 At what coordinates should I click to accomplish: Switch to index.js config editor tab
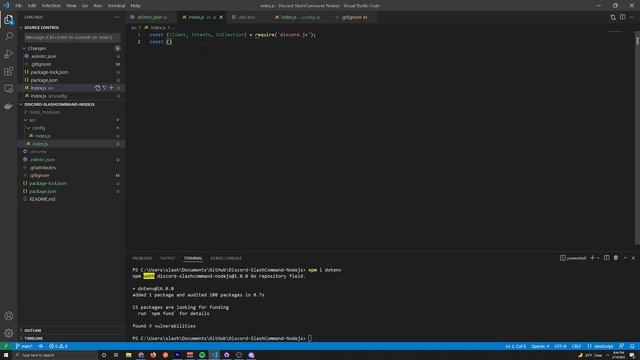tap(299, 17)
